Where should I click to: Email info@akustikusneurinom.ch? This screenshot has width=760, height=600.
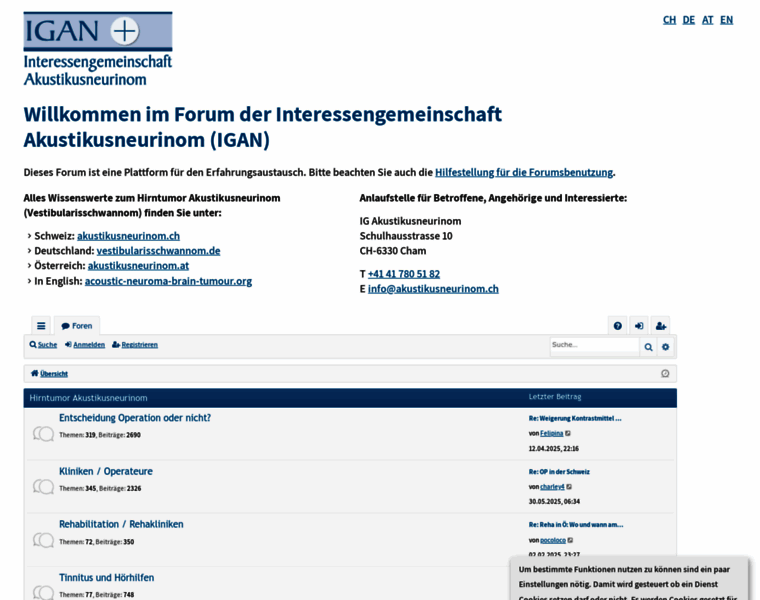[x=433, y=289]
